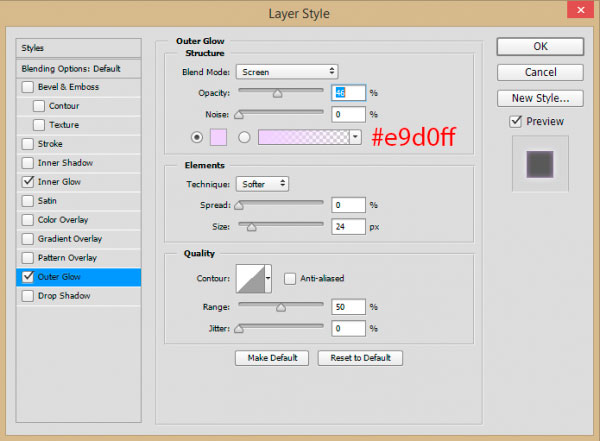Expand the gradient picker arrow
This screenshot has width=600, height=441.
click(355, 137)
